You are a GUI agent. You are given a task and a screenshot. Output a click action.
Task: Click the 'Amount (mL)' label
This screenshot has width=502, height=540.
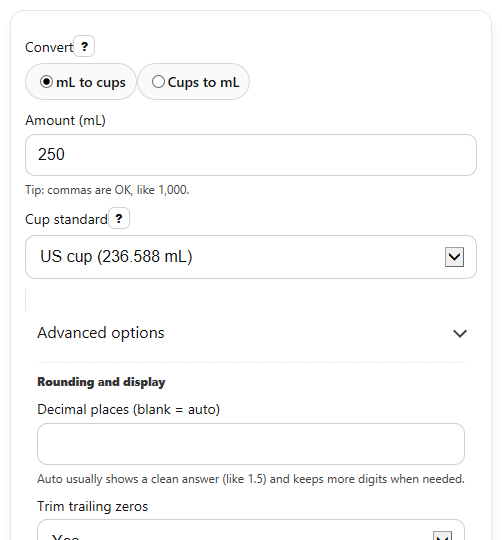(65, 121)
